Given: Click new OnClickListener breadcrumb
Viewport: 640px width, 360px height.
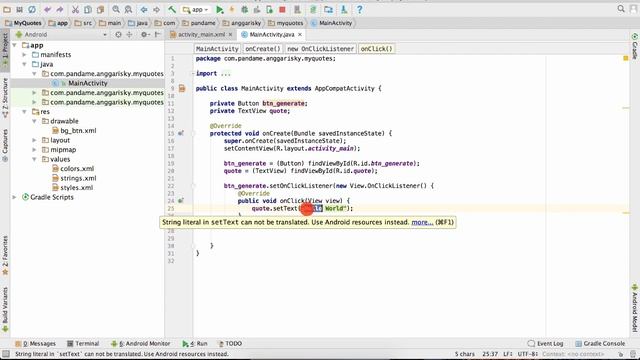Looking at the screenshot, I should [x=320, y=49].
